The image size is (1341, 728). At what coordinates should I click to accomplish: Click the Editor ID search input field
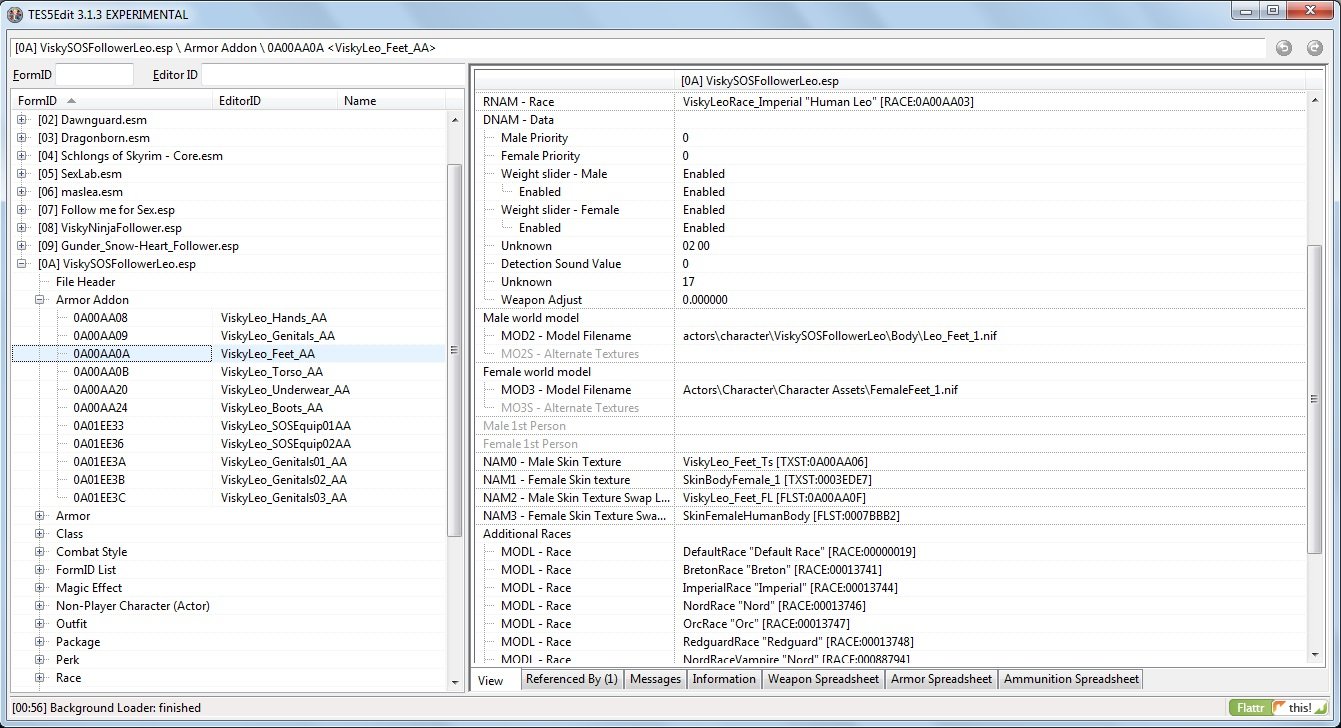click(332, 75)
